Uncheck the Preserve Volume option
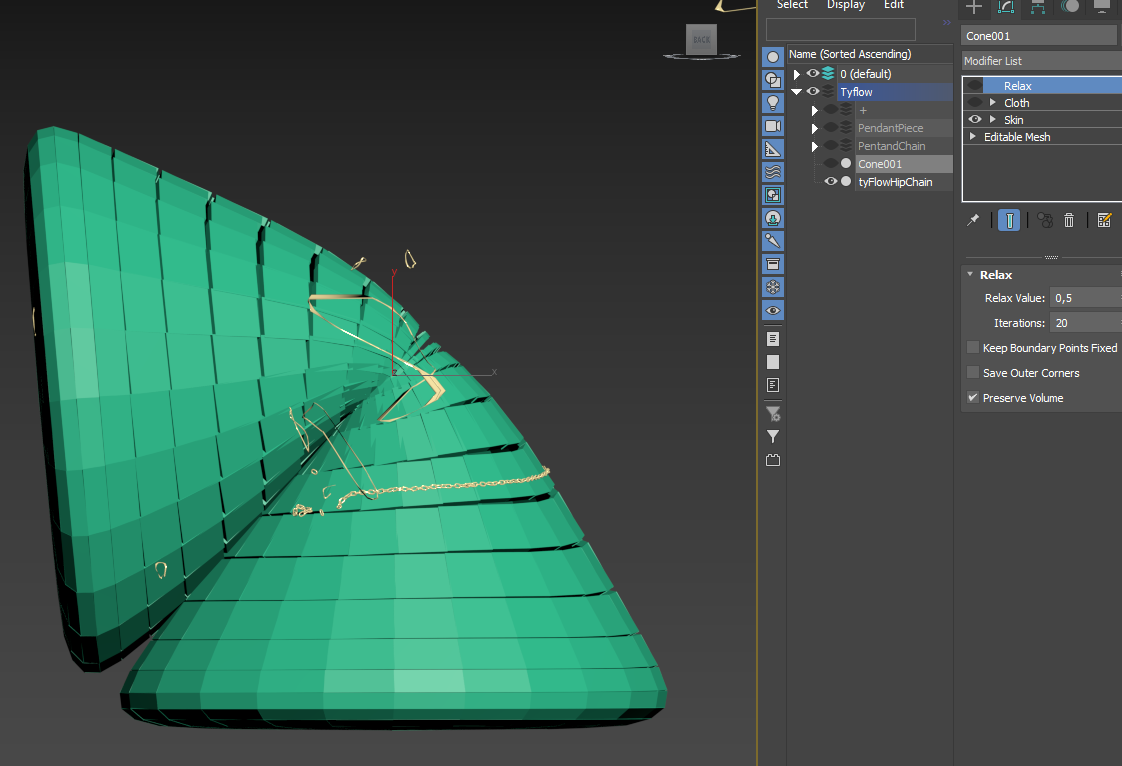The height and width of the screenshot is (766, 1122). [973, 398]
